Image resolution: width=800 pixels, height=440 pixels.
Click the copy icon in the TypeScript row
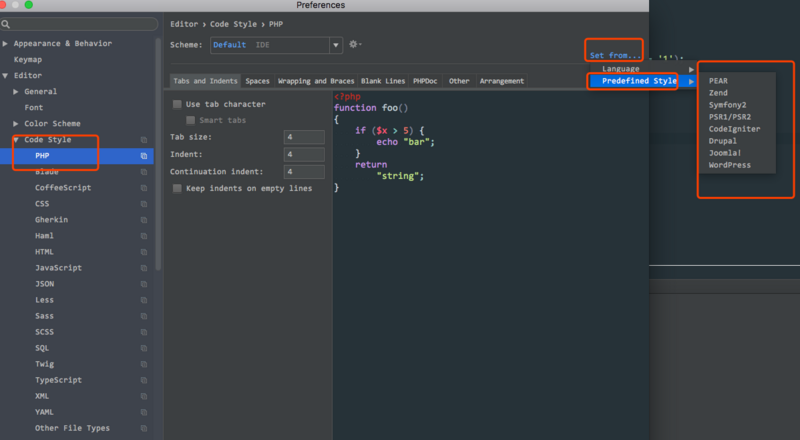tap(144, 380)
